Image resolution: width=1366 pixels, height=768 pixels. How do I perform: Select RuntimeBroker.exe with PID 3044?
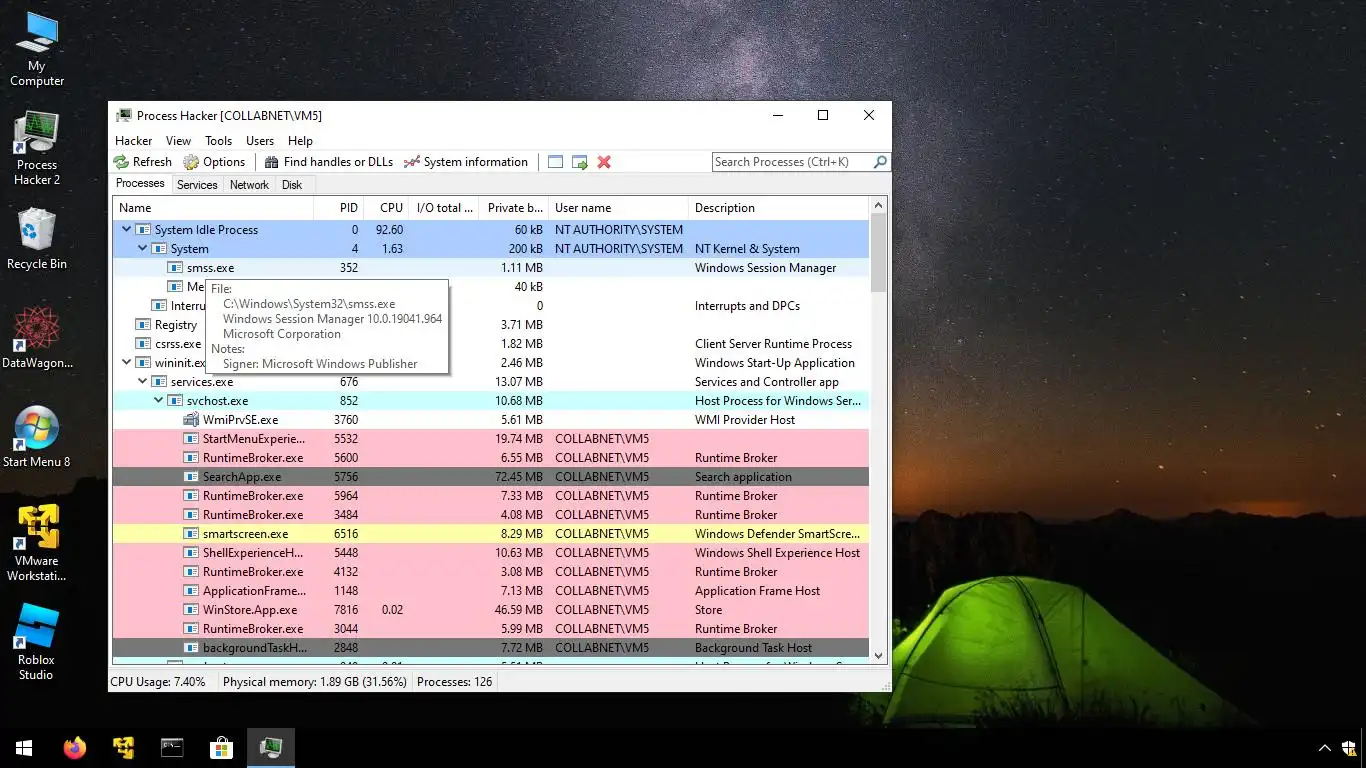pyautogui.click(x=490, y=629)
